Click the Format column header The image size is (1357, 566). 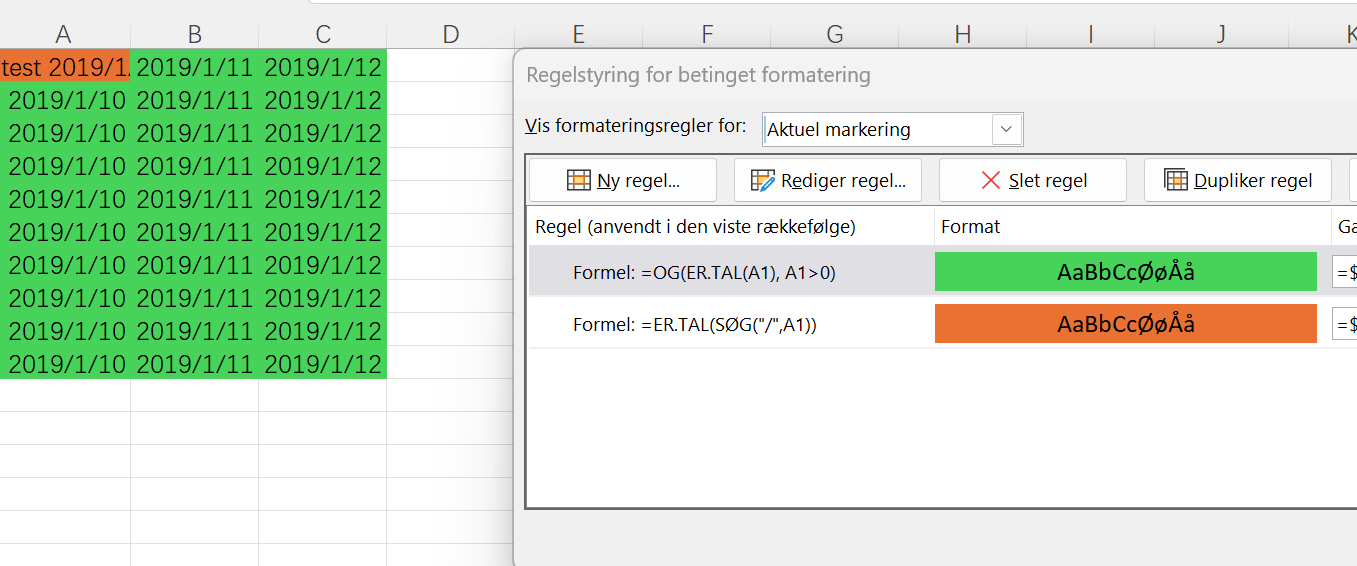click(x=970, y=227)
